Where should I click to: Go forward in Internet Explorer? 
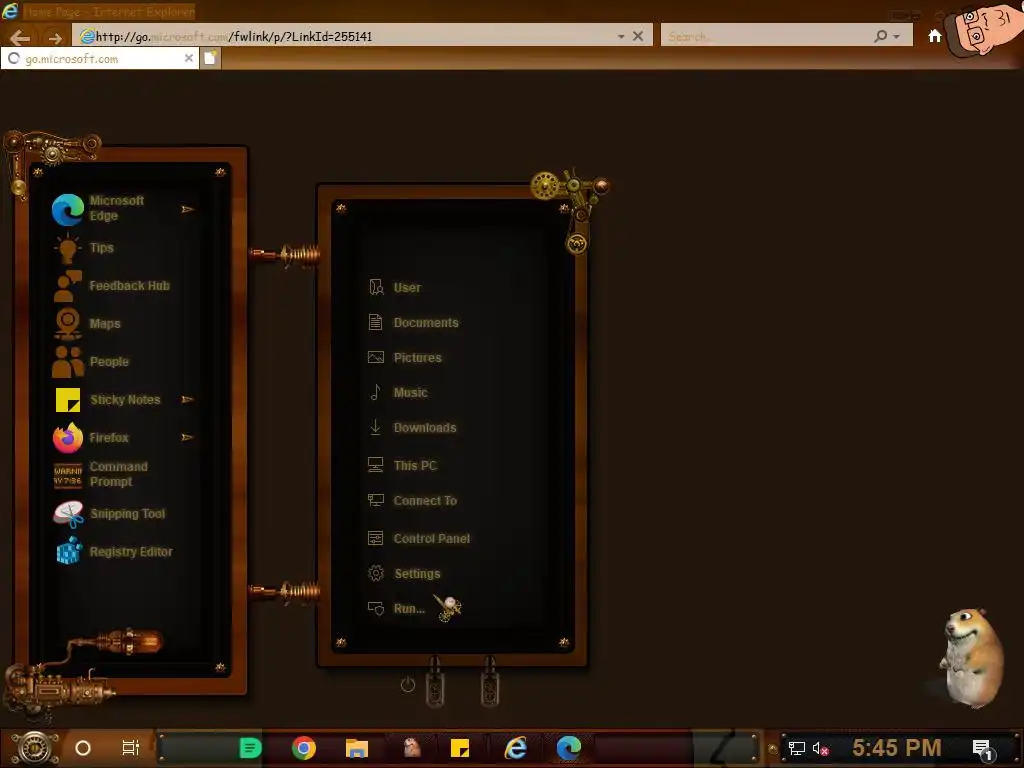pyautogui.click(x=55, y=39)
